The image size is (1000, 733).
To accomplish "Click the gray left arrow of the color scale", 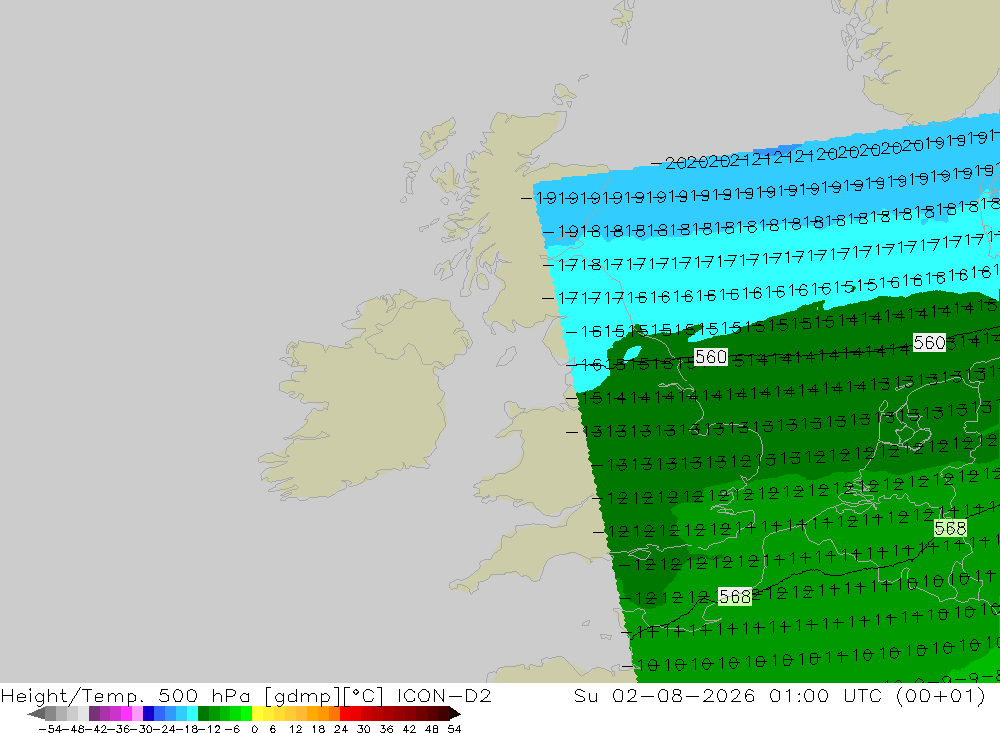I will pos(36,713).
